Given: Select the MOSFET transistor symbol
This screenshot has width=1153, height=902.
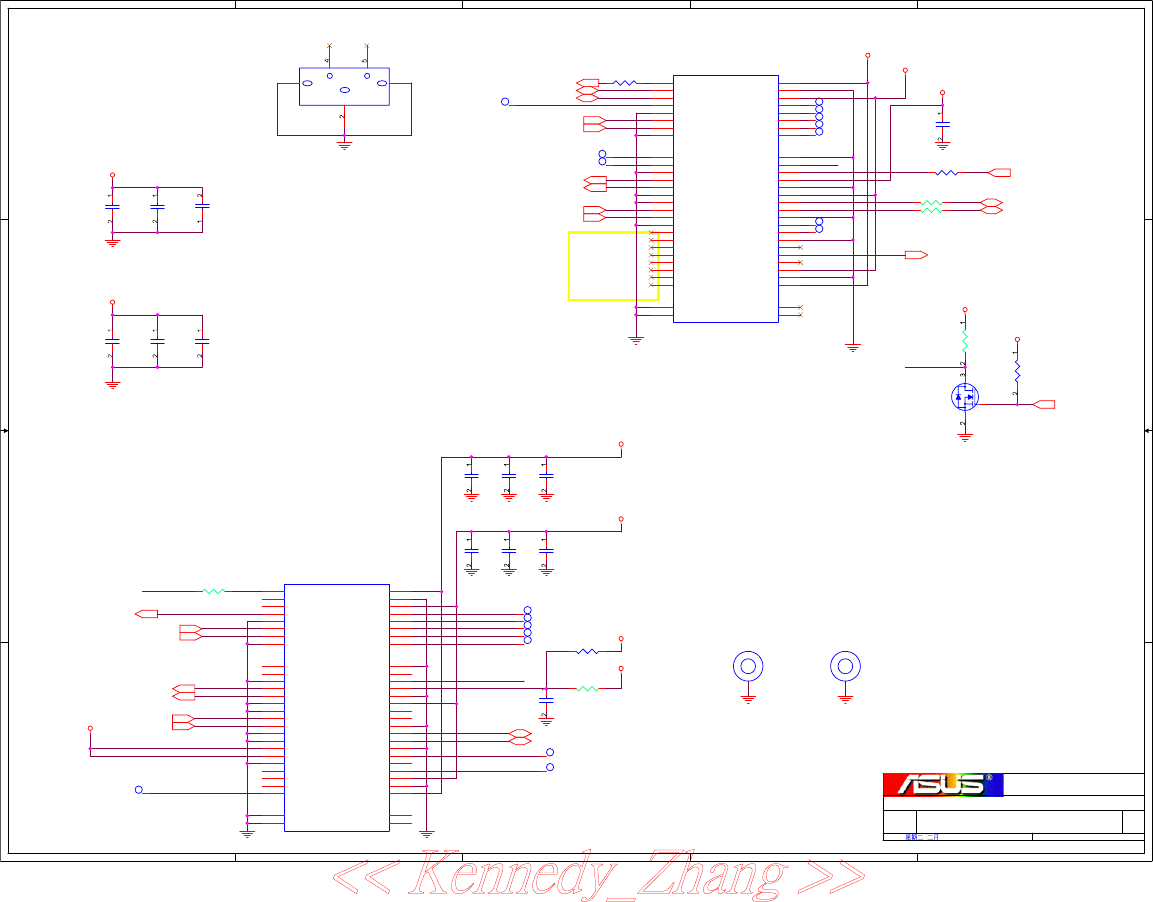Looking at the screenshot, I should [965, 397].
